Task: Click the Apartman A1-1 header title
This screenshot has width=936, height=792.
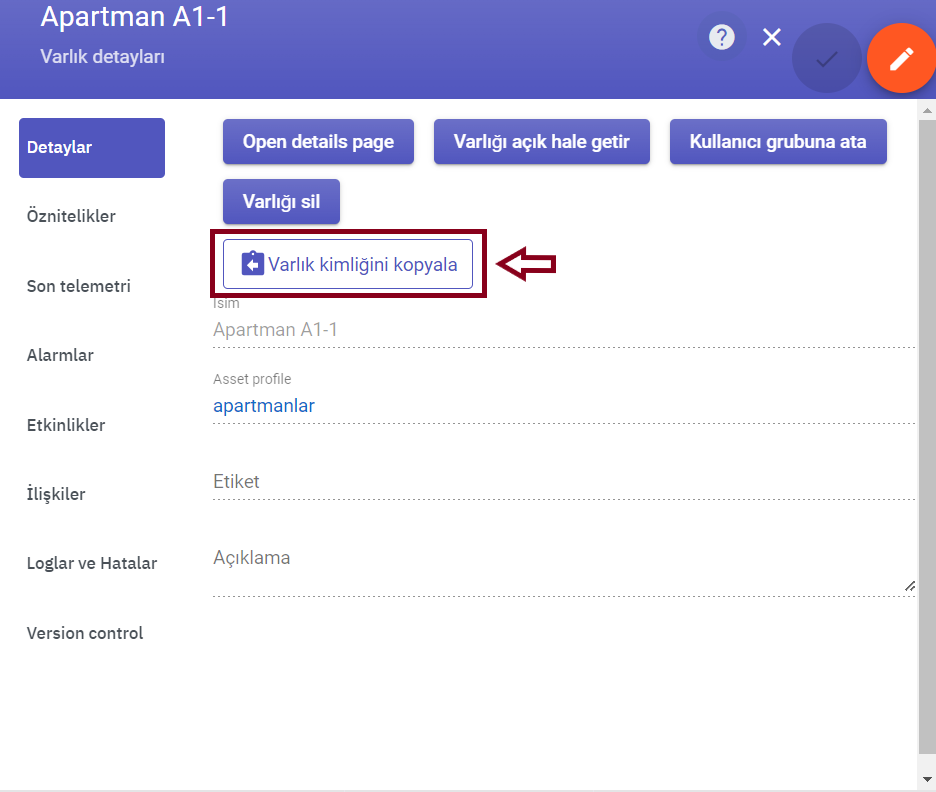Action: tap(134, 16)
